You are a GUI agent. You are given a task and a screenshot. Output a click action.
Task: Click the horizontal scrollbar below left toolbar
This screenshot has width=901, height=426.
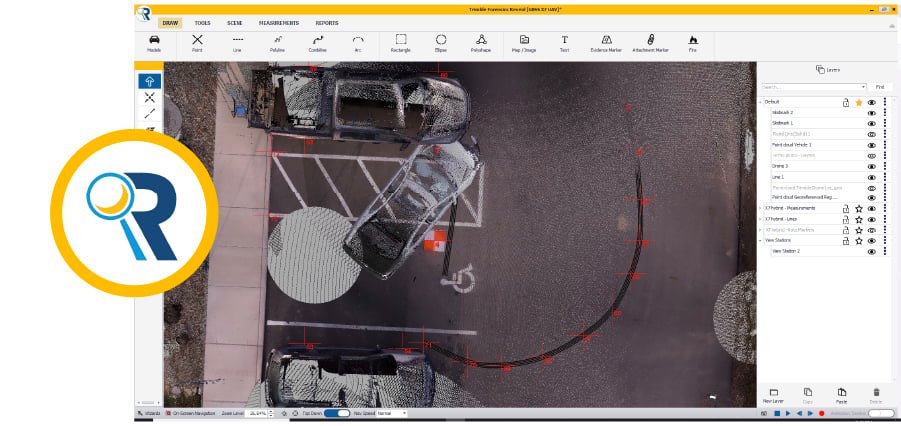pos(148,402)
